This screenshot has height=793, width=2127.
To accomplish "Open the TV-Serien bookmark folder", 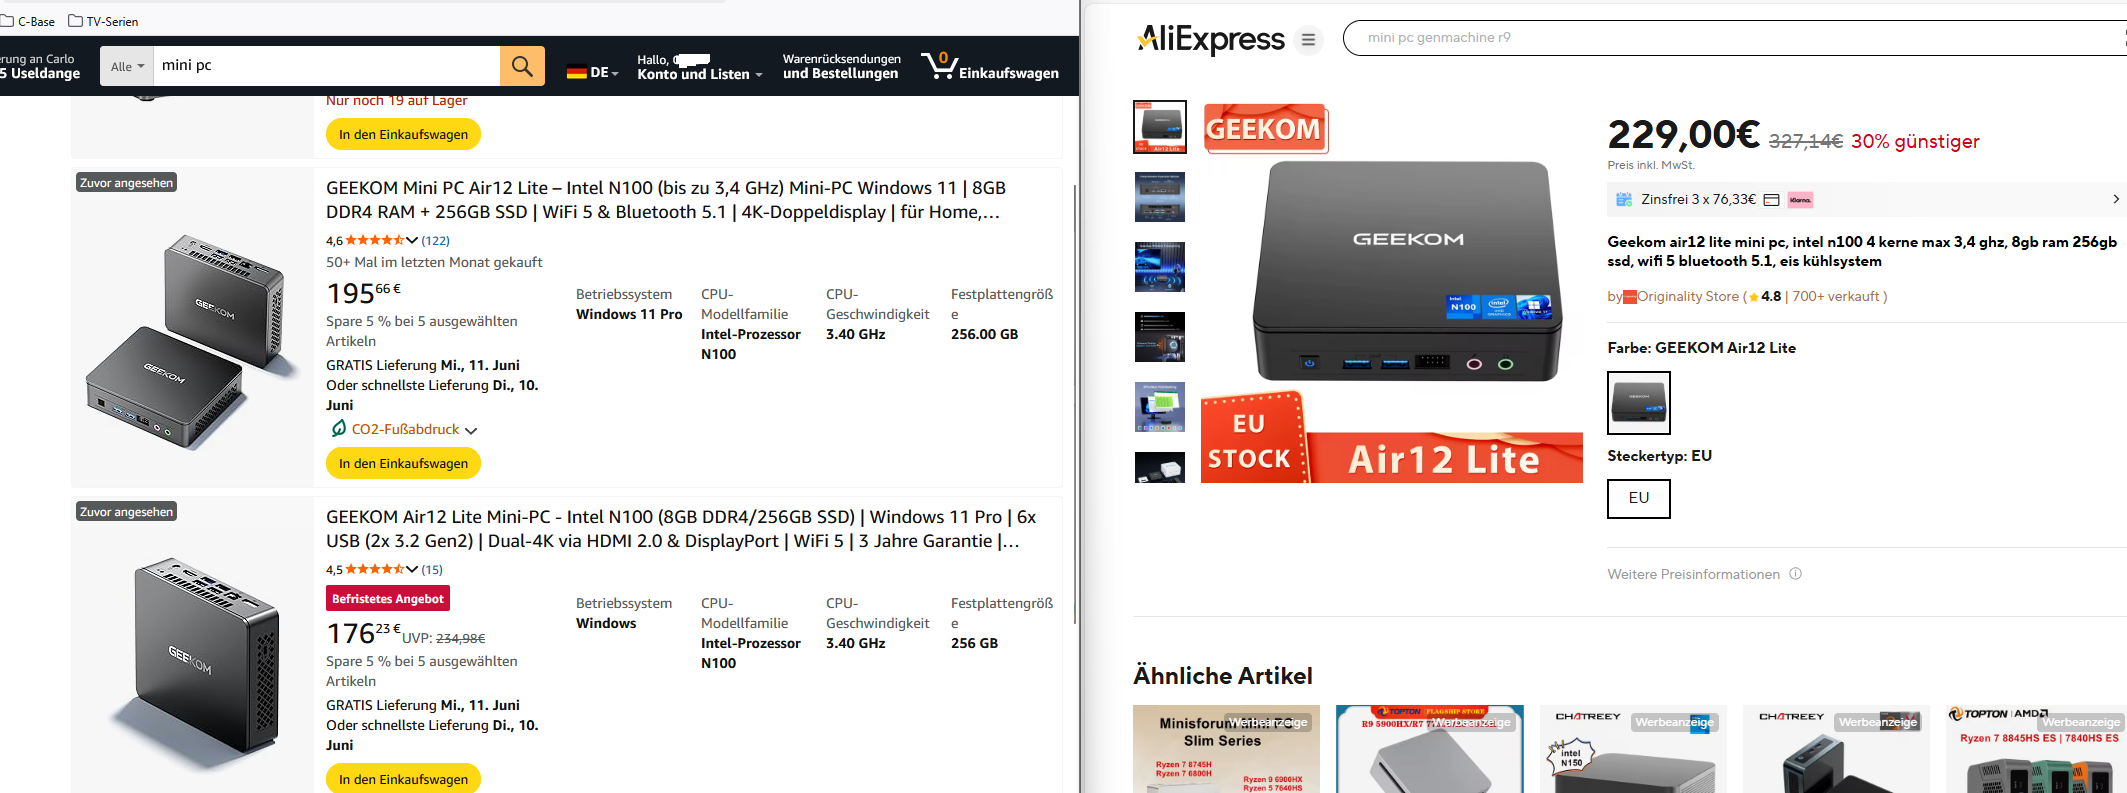I will pyautogui.click(x=103, y=21).
